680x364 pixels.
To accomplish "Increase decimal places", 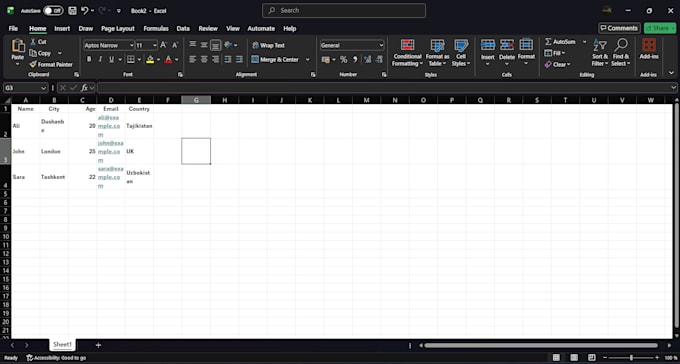I will (367, 59).
